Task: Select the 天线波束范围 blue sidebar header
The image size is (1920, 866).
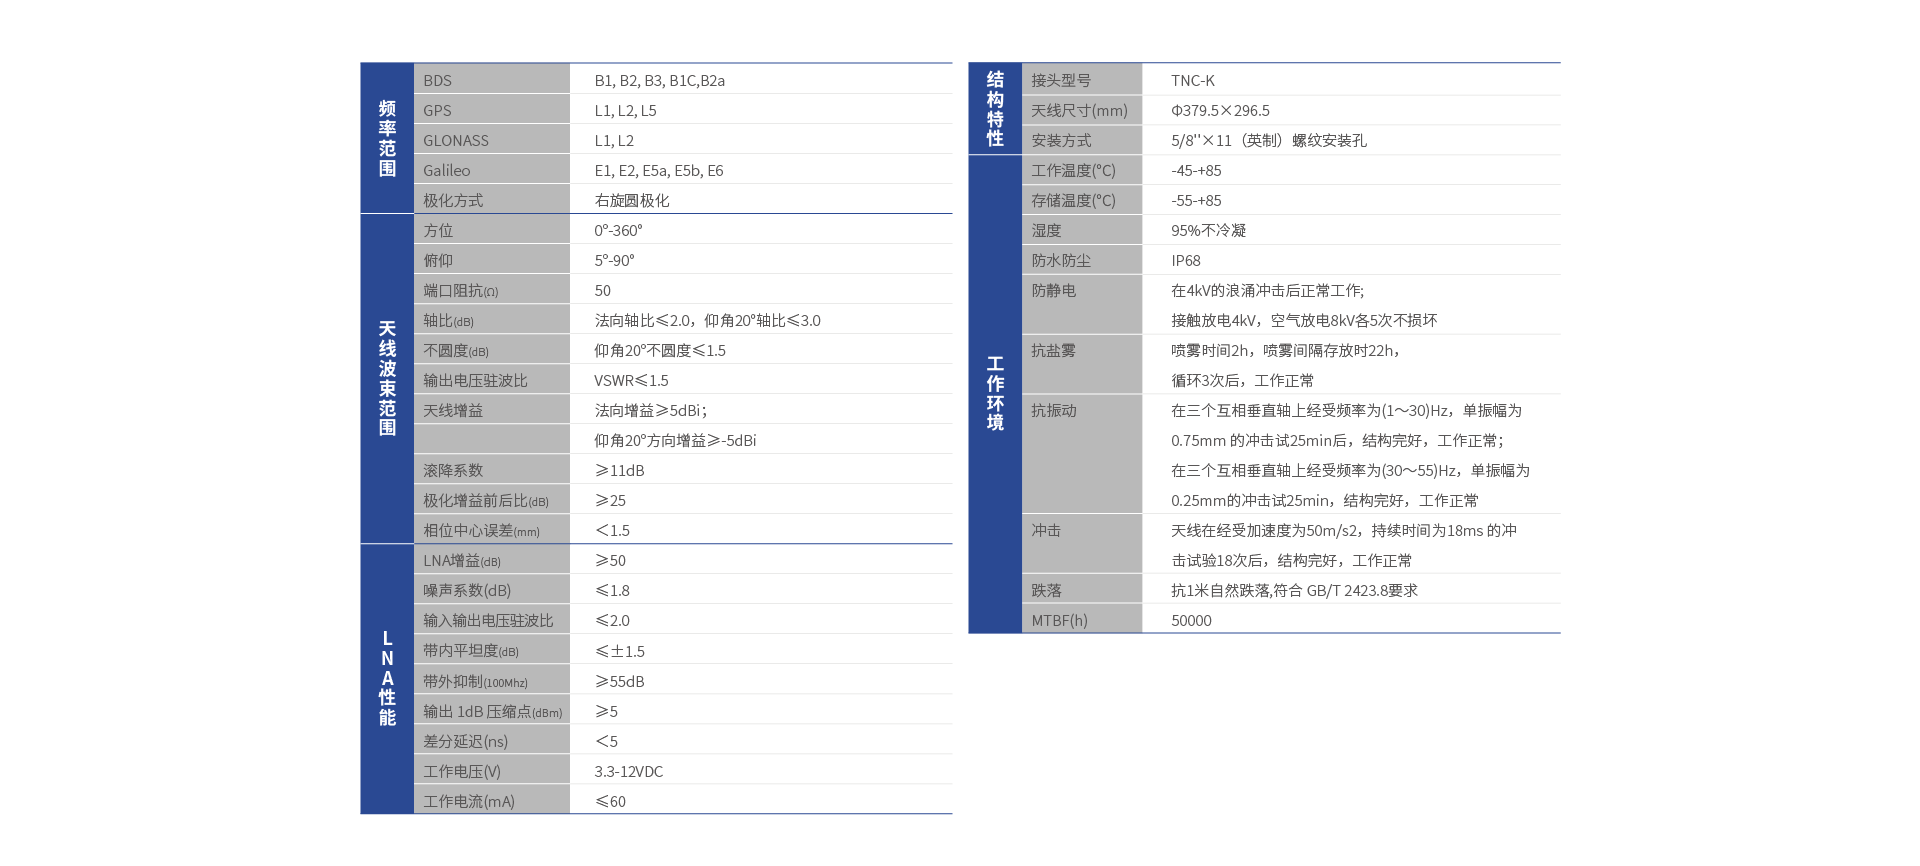Action: pos(387,378)
